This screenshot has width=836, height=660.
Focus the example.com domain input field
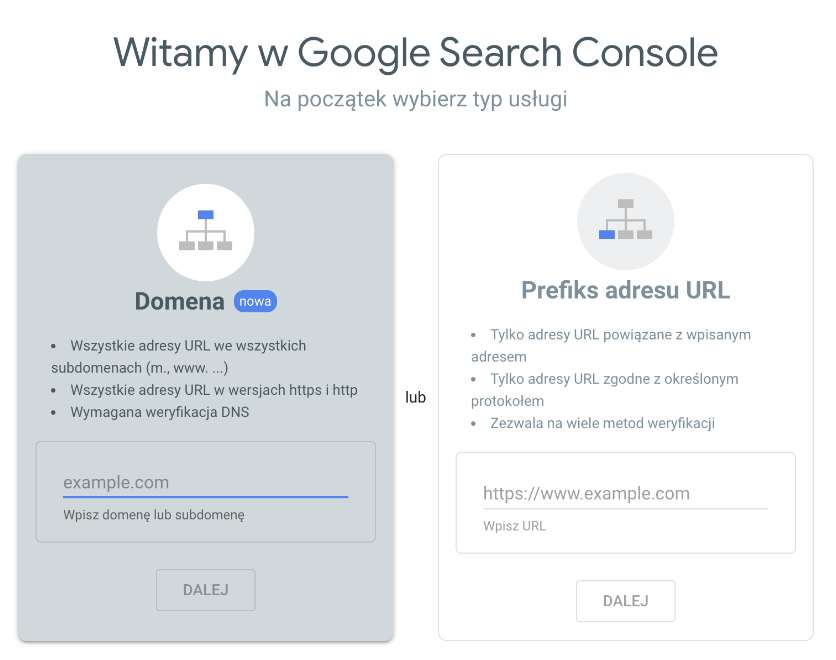tap(205, 482)
